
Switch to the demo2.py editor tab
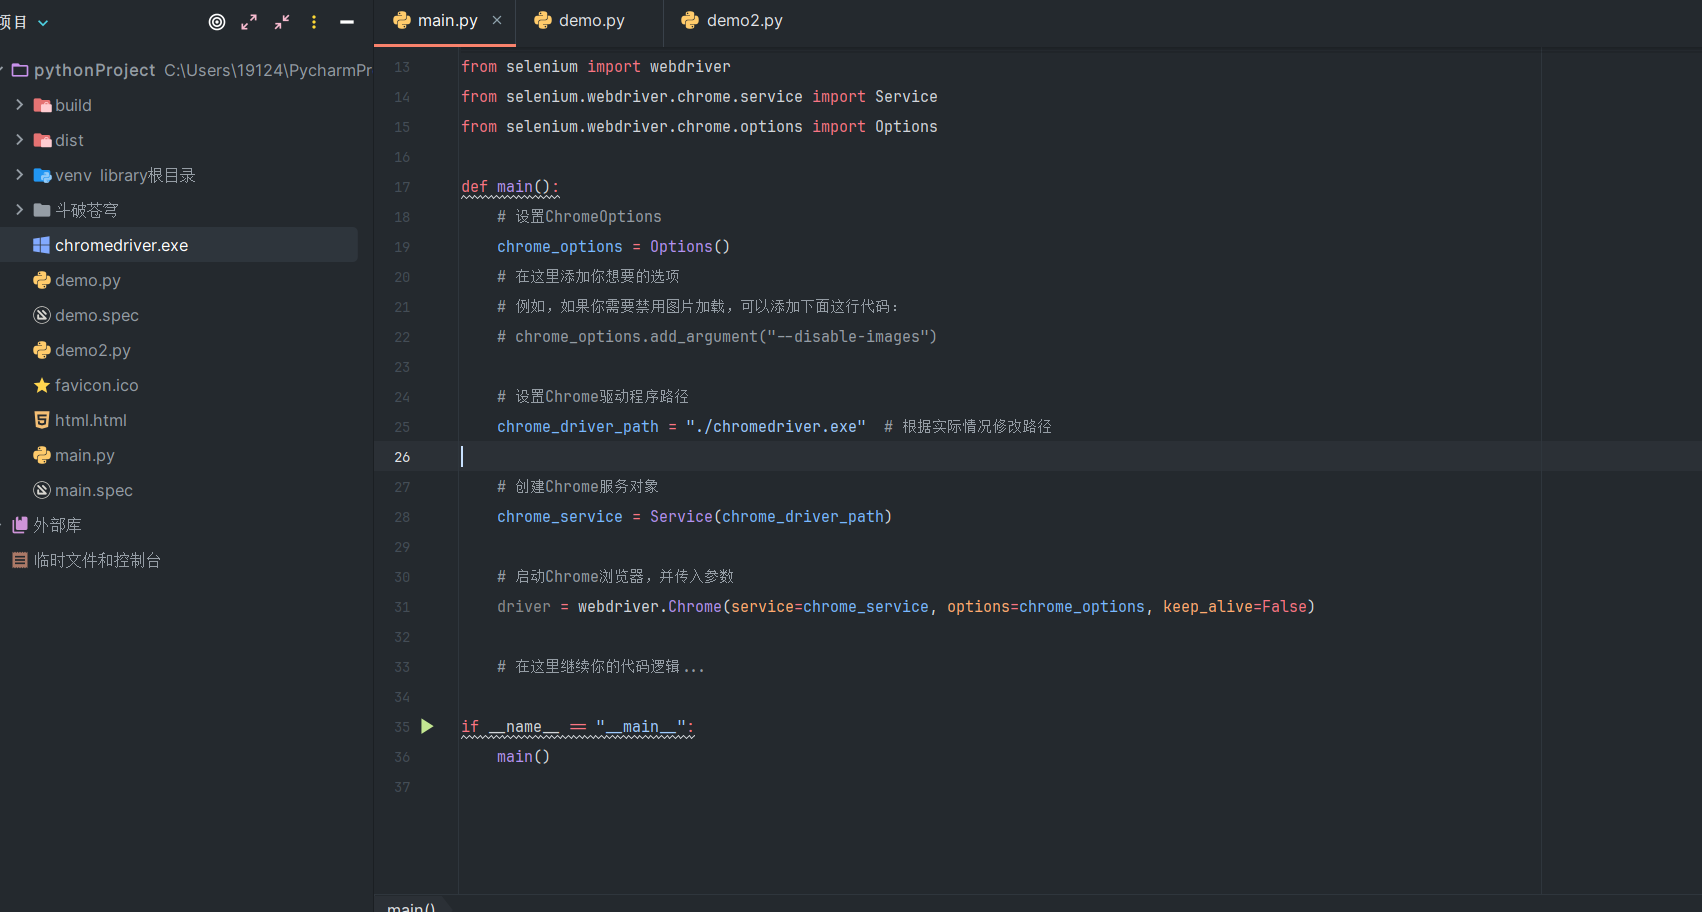coord(732,21)
